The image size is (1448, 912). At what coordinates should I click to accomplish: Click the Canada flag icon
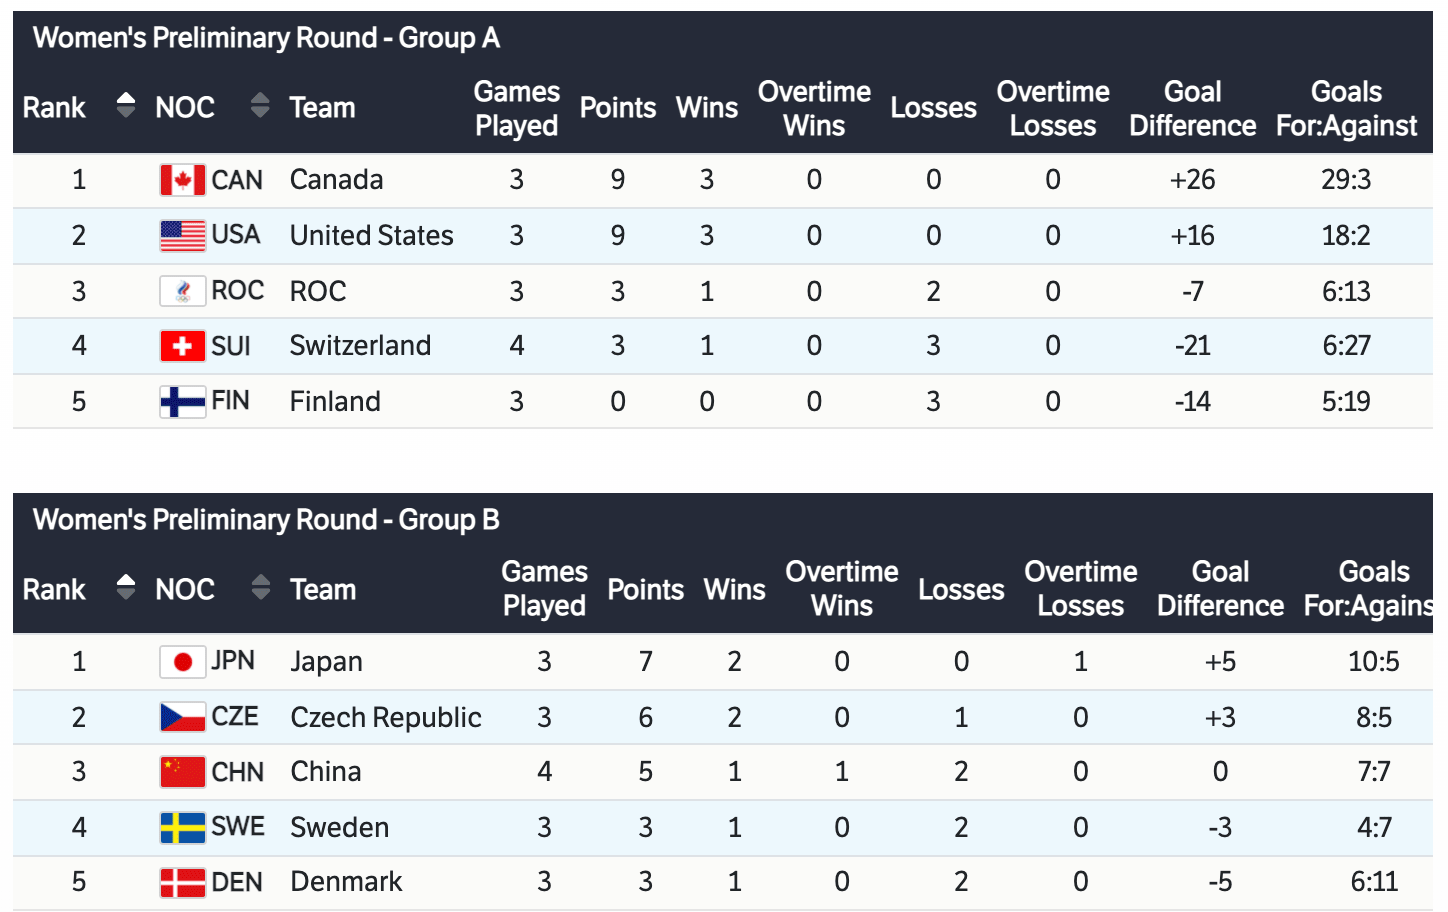pos(182,180)
